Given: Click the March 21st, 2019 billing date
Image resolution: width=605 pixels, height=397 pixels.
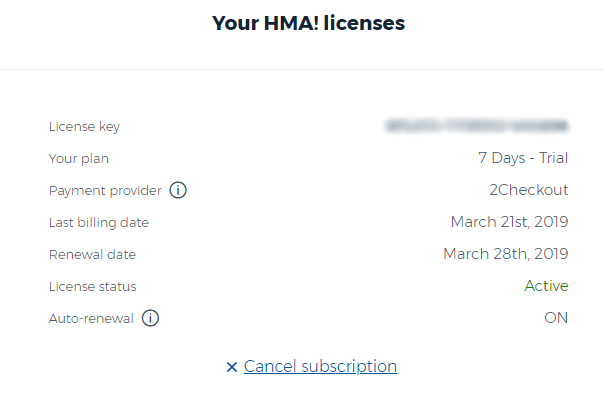Looking at the screenshot, I should (509, 222).
